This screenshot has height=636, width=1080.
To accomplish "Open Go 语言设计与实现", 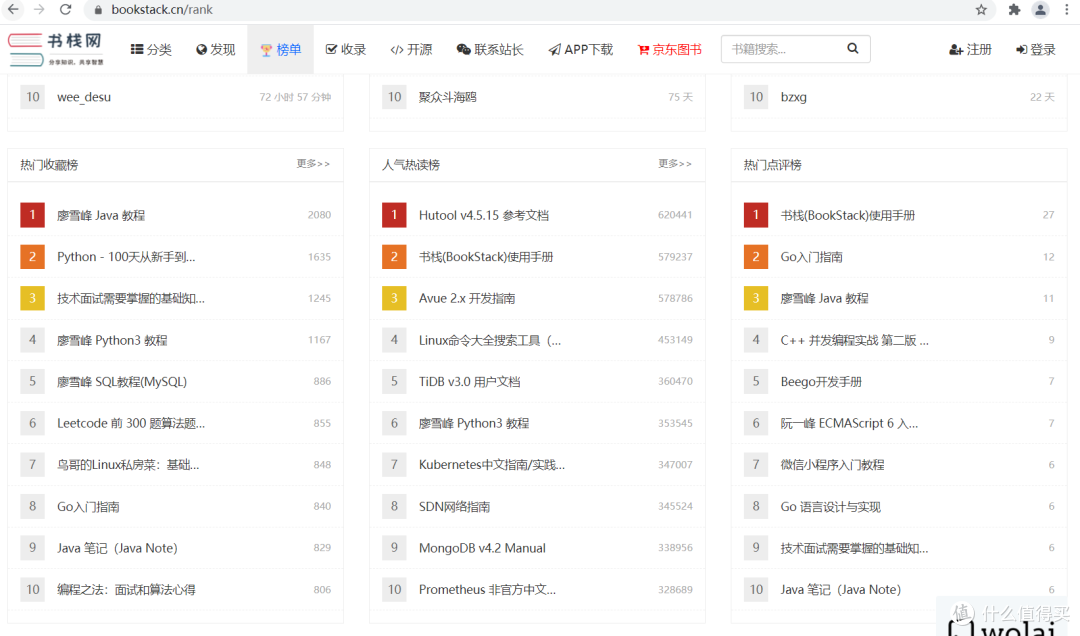I will pos(831,506).
